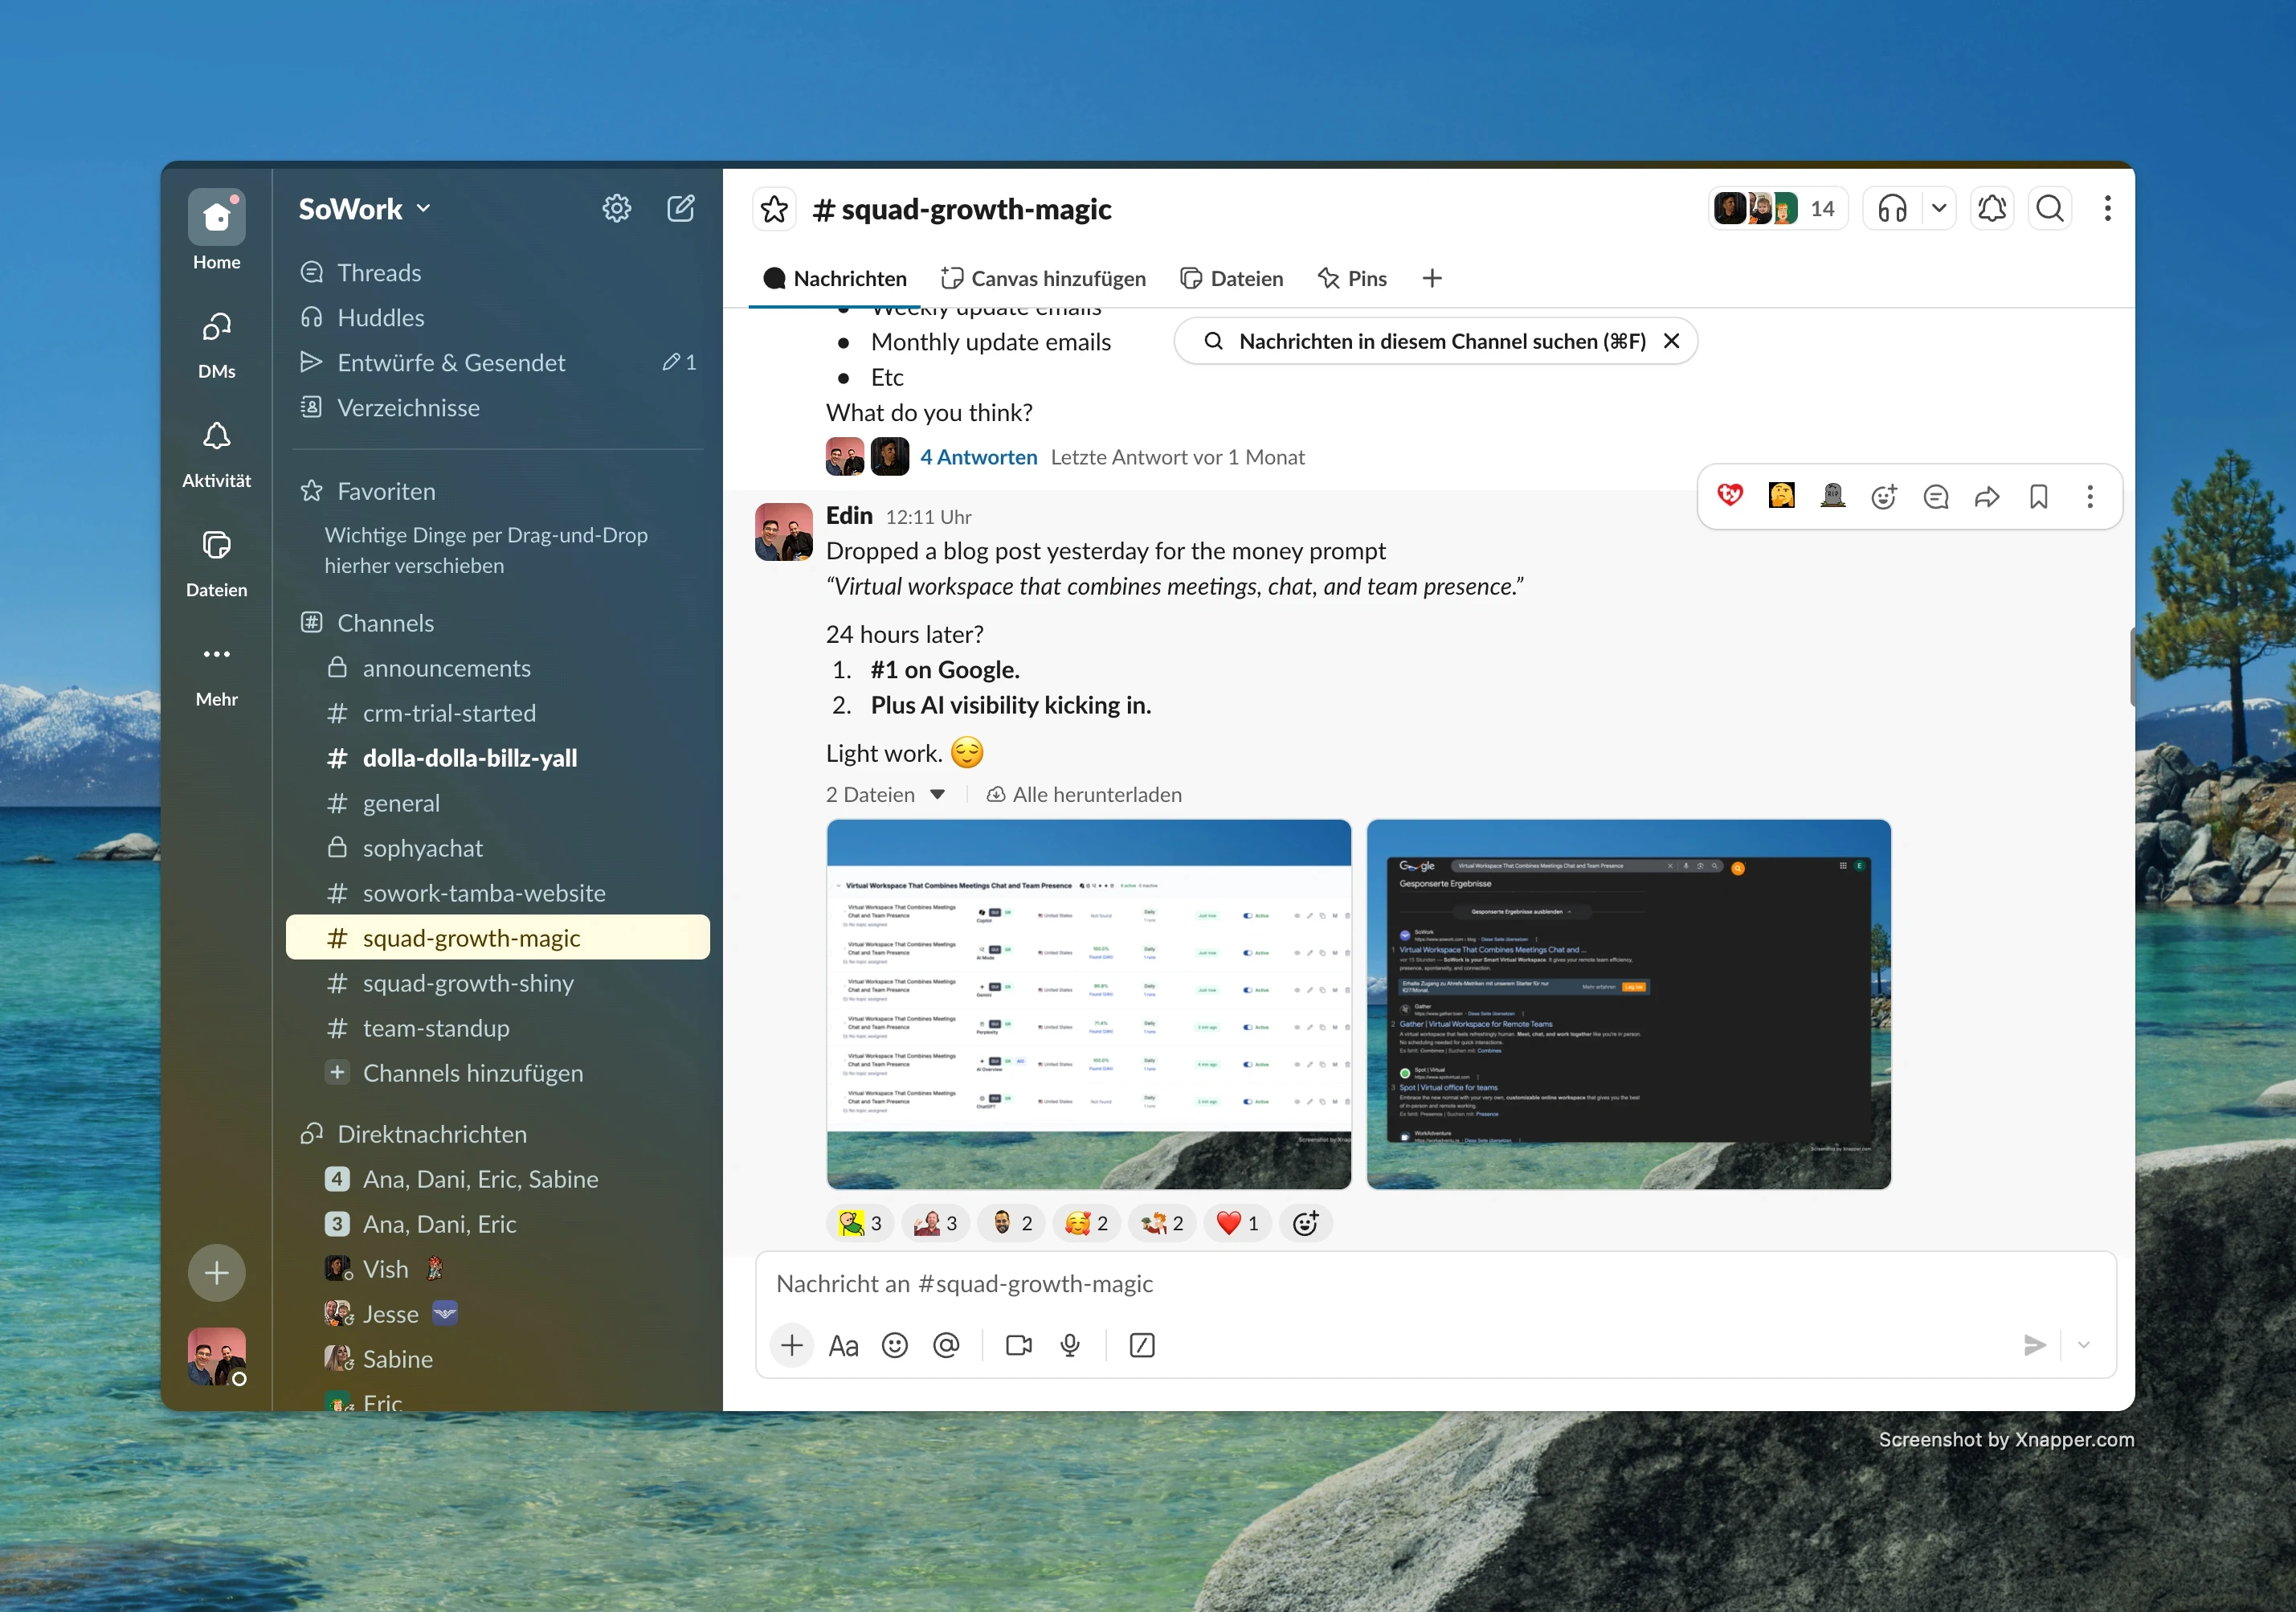
Task: Open the Aktivität notifications view
Action: [216, 453]
